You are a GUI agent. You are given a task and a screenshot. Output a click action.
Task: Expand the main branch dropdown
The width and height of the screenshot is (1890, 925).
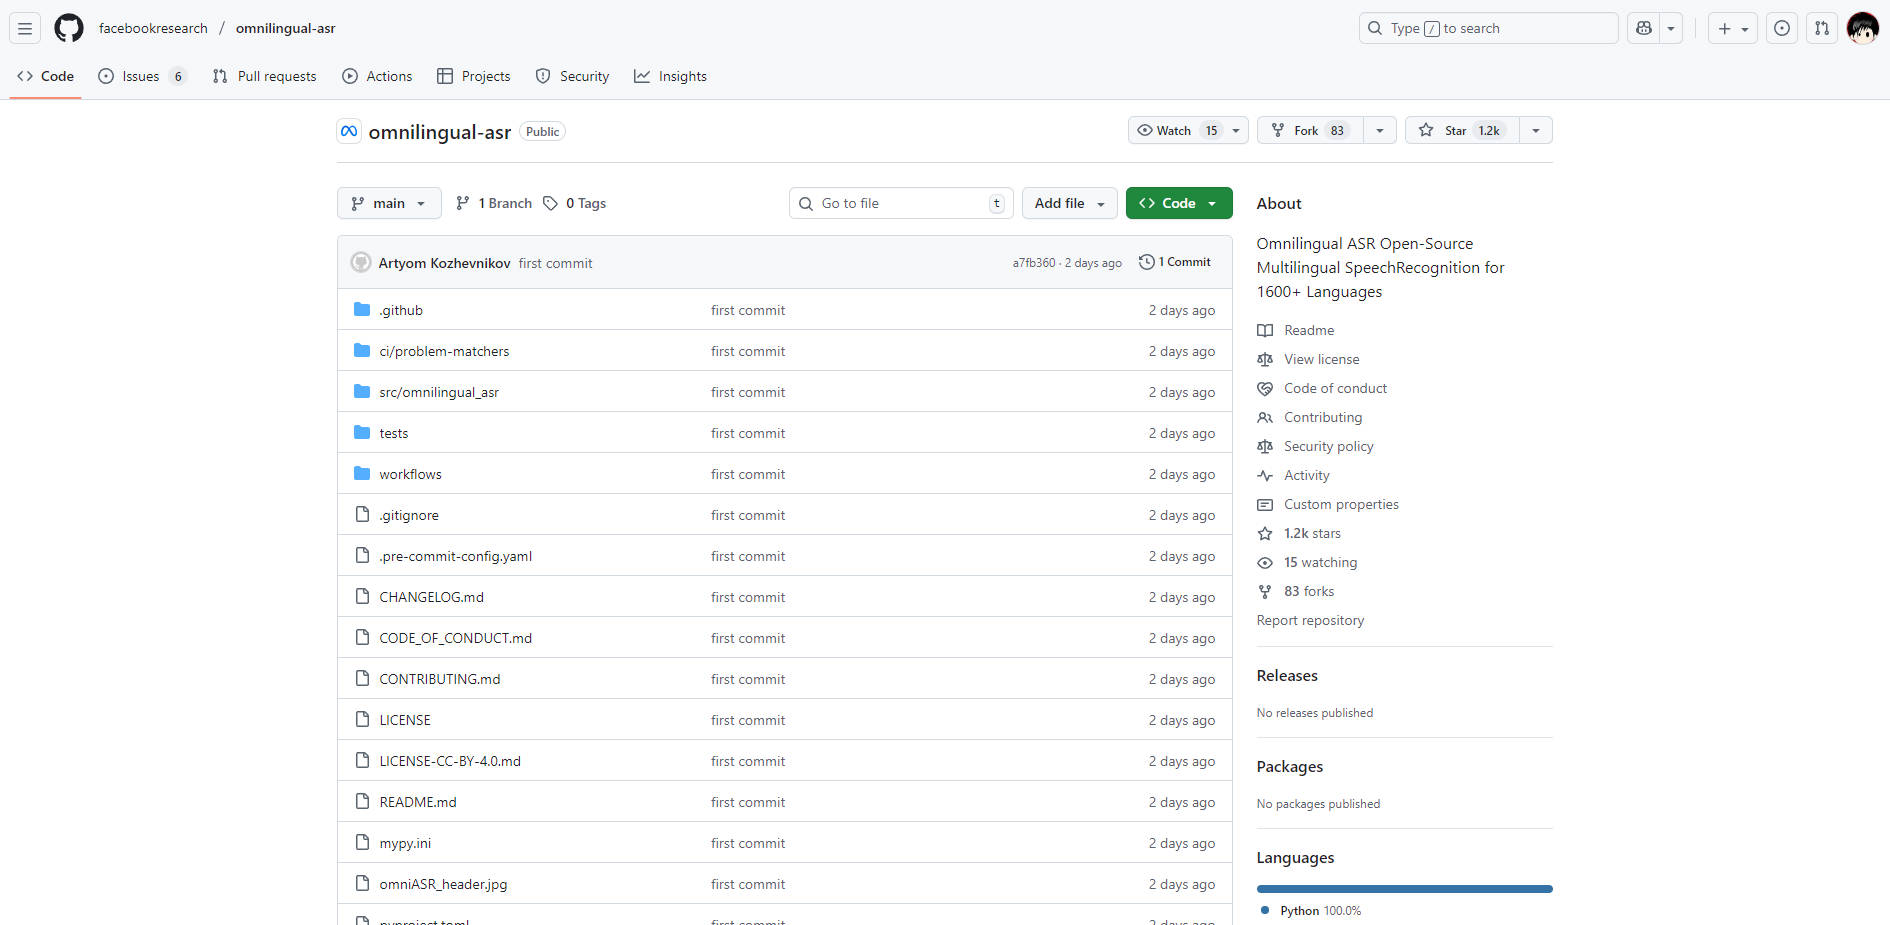tap(389, 203)
